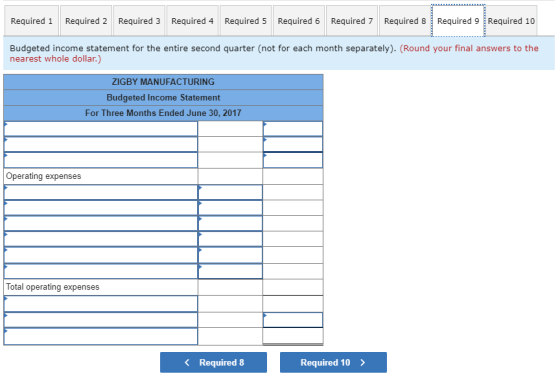
Task: Open second label dropdown below Operating expenses
Action: coord(101,208)
